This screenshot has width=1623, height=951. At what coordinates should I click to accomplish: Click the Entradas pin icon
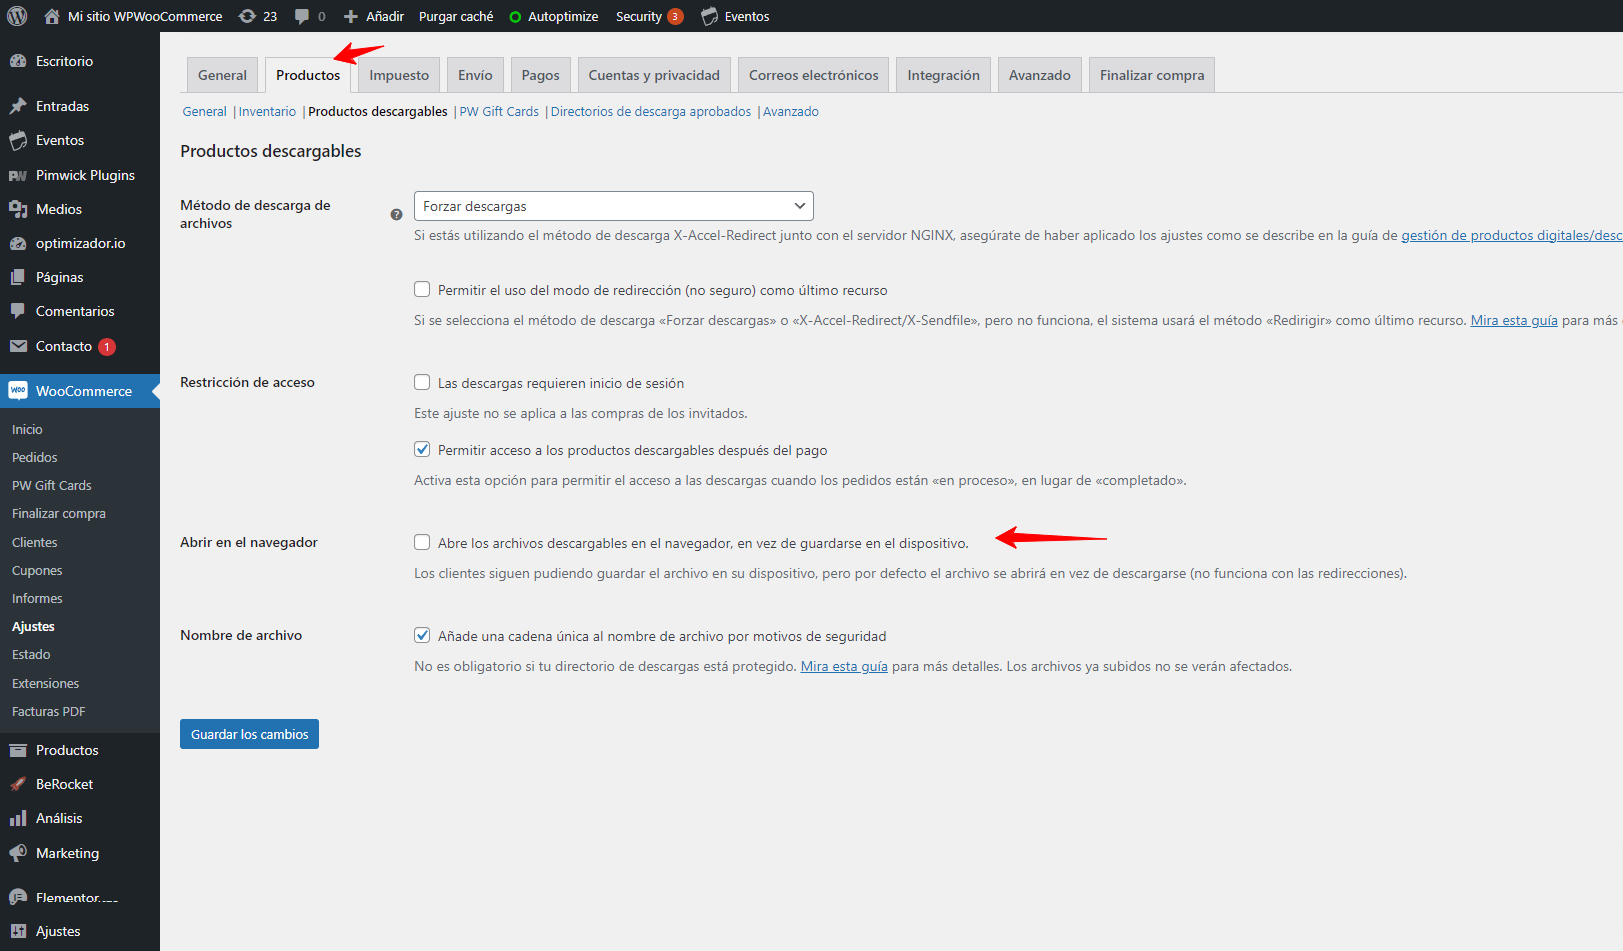coord(18,106)
